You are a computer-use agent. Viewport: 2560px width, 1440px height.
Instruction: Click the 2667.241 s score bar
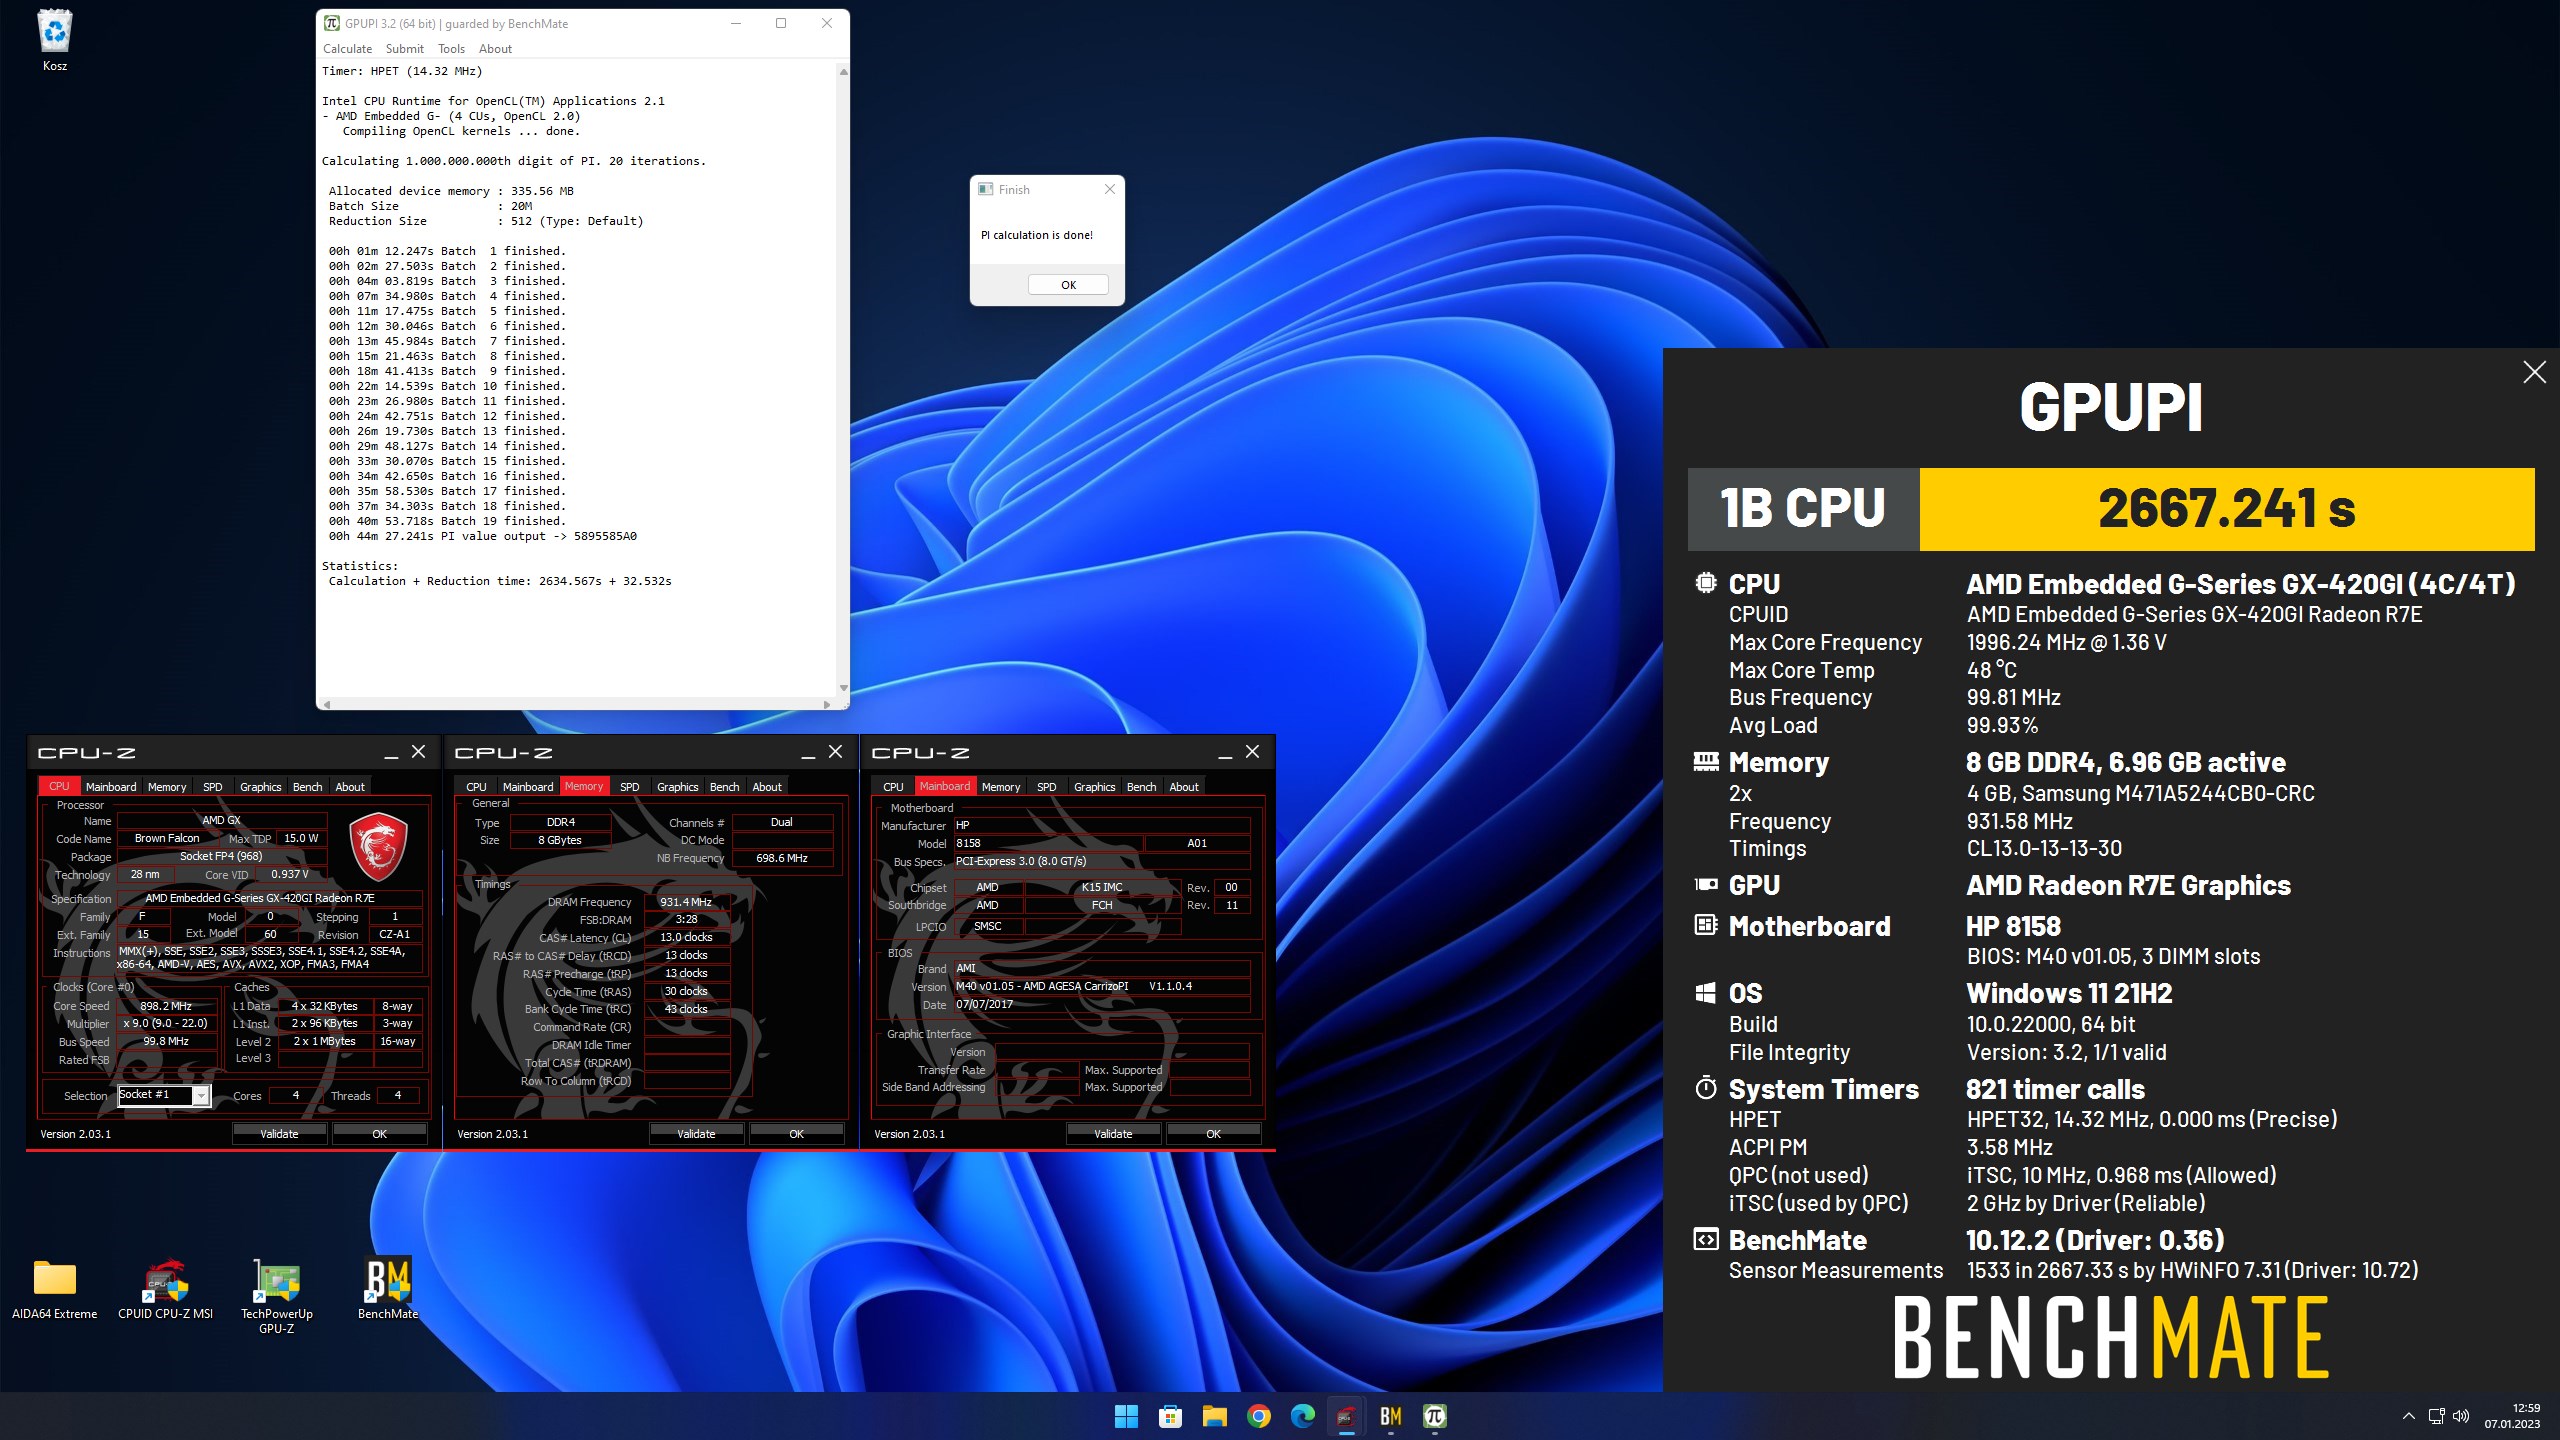(x=2227, y=509)
